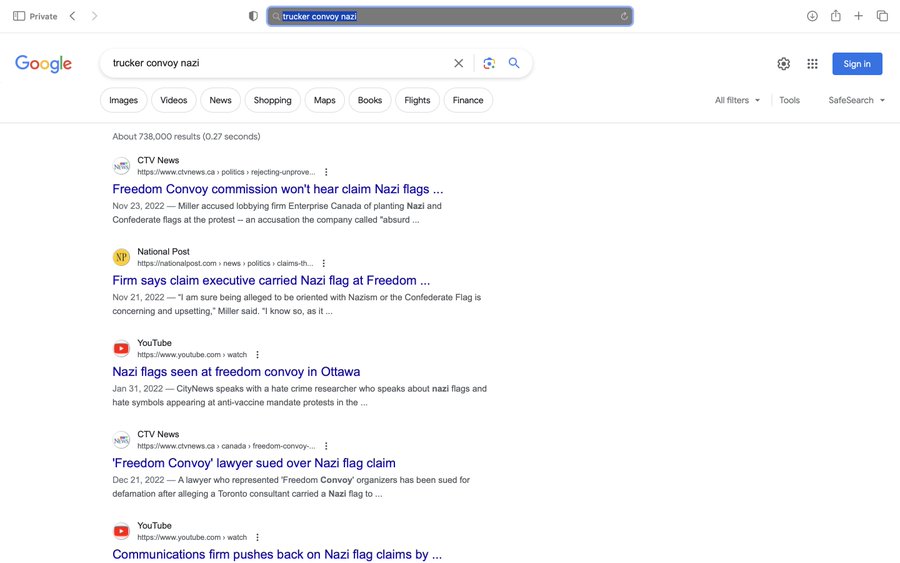Open a new tab with plus icon
900x563 pixels.
(859, 16)
